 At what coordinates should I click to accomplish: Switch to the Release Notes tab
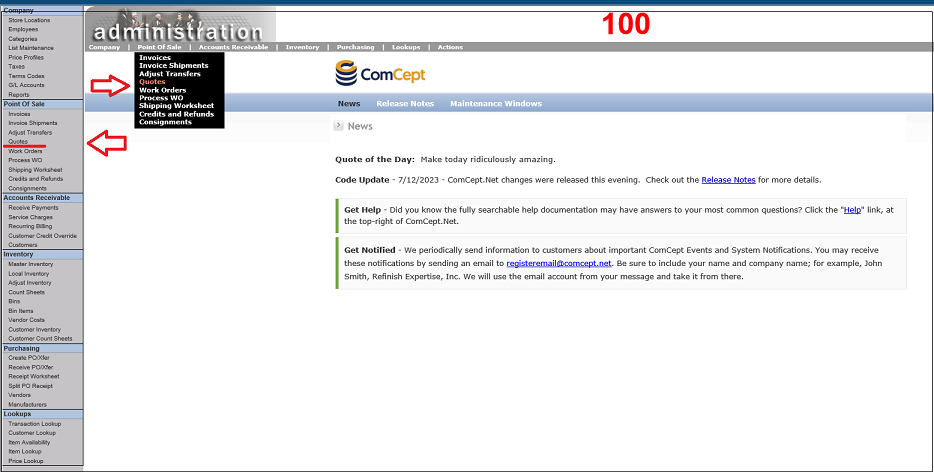tap(404, 104)
